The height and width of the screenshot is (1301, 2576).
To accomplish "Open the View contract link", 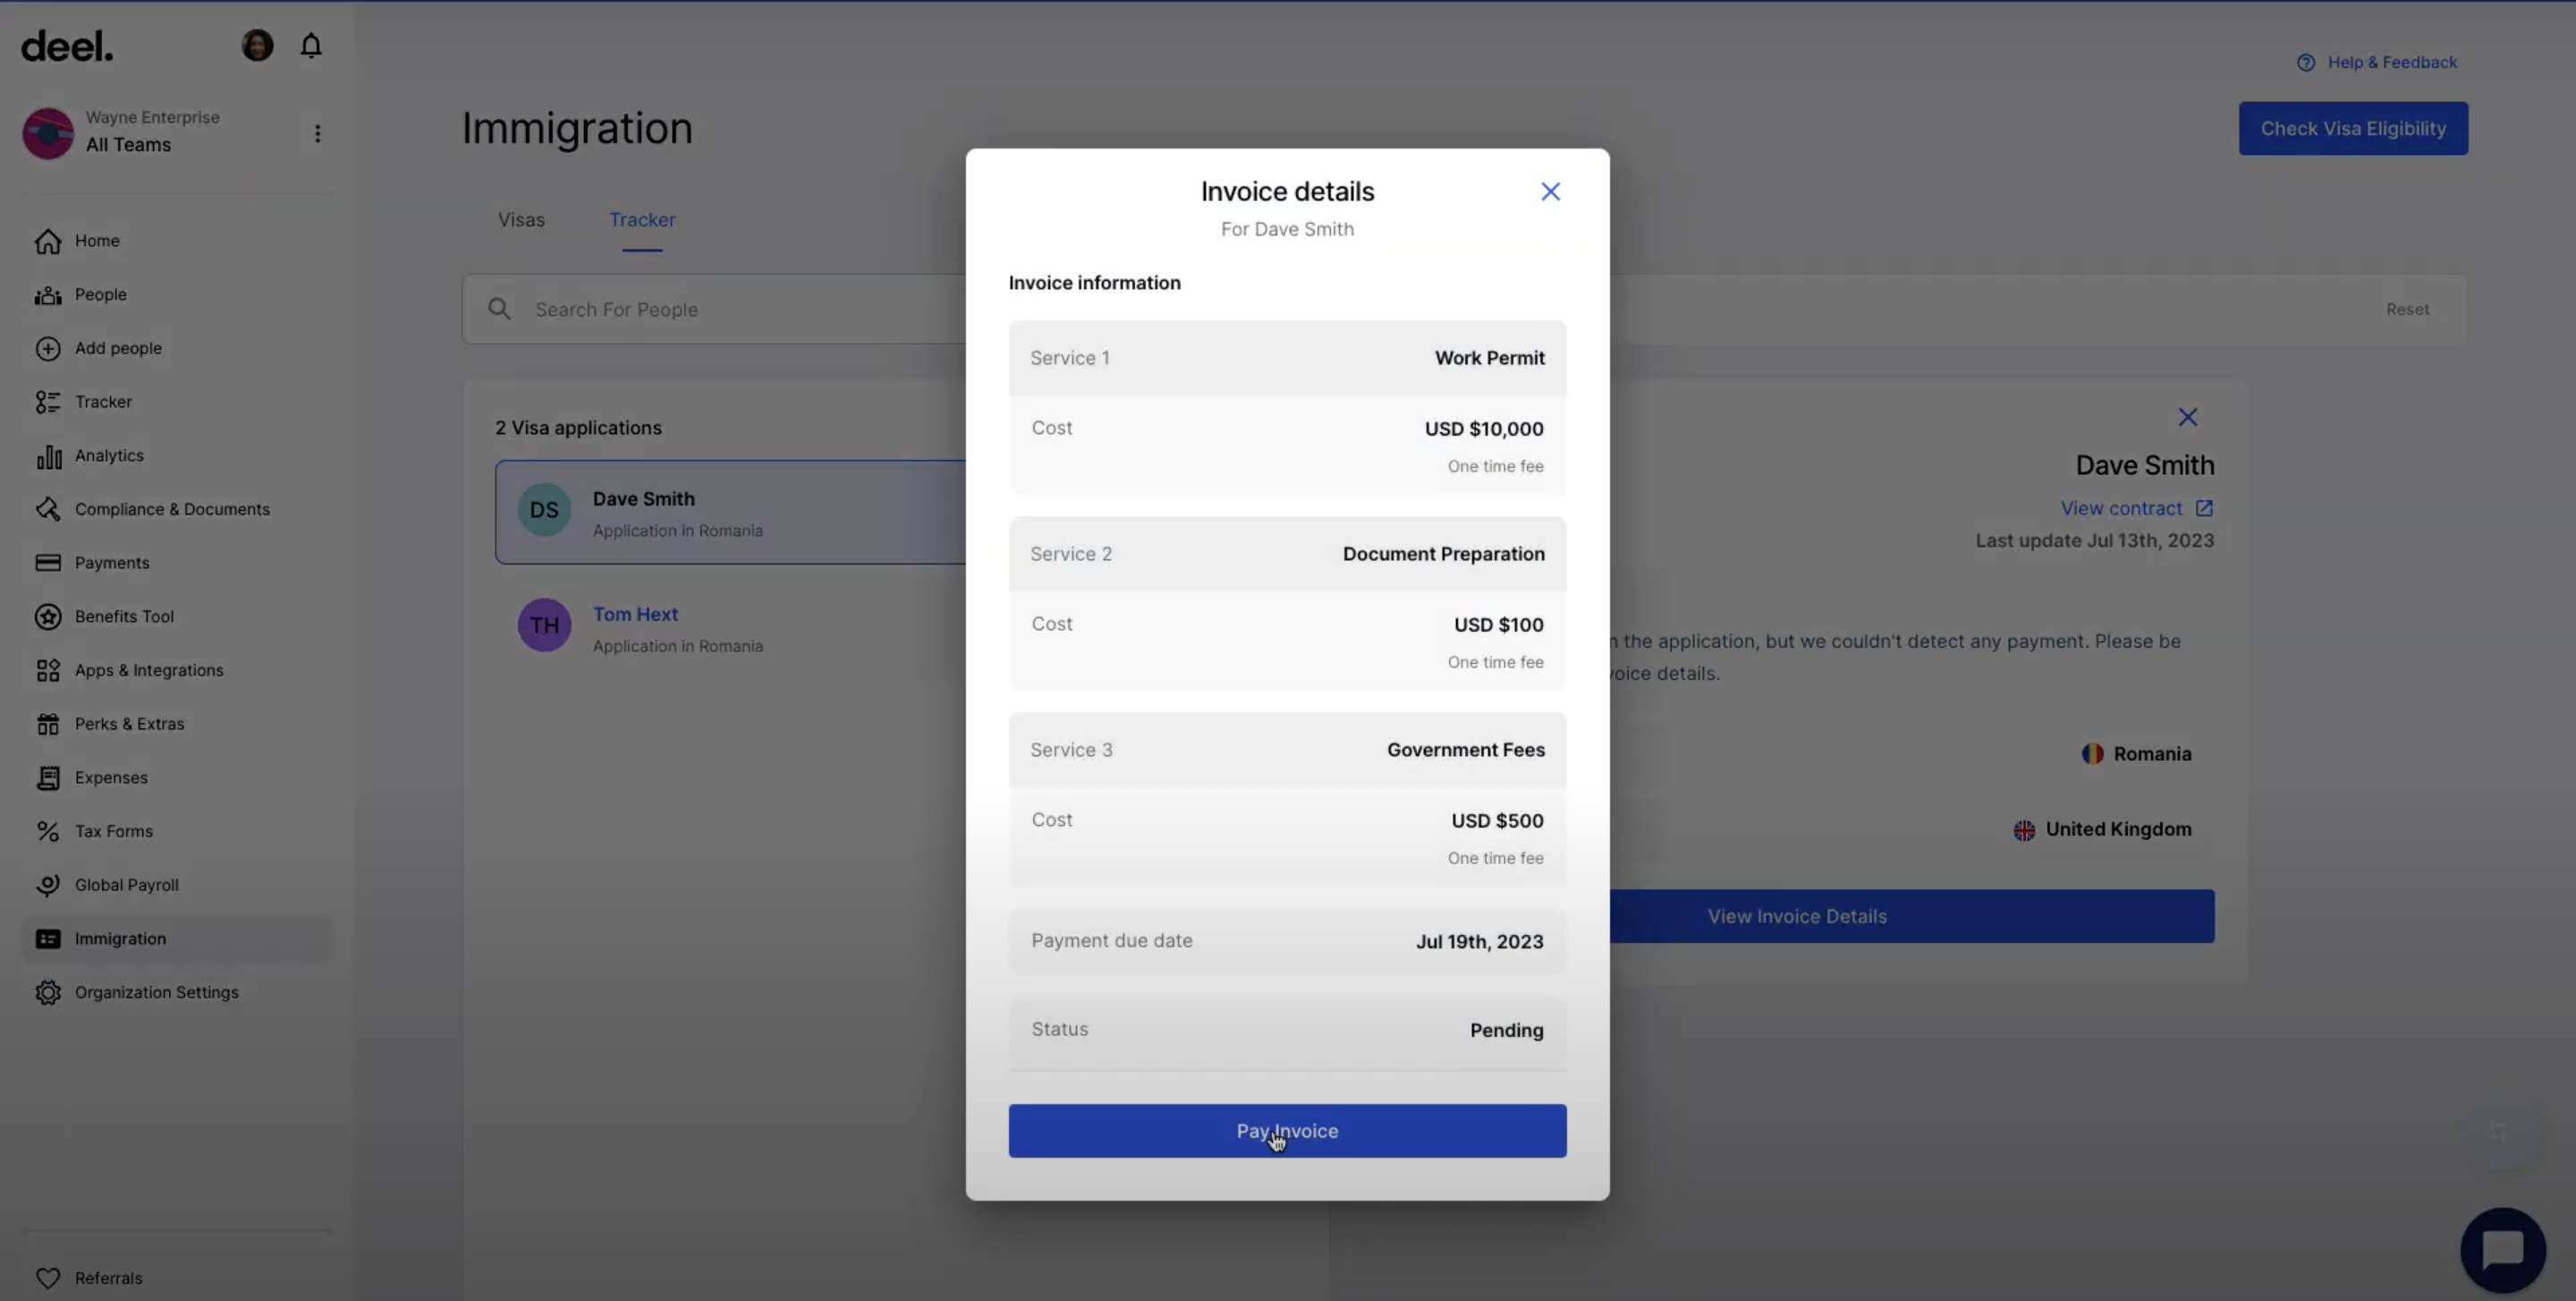I will point(2120,509).
